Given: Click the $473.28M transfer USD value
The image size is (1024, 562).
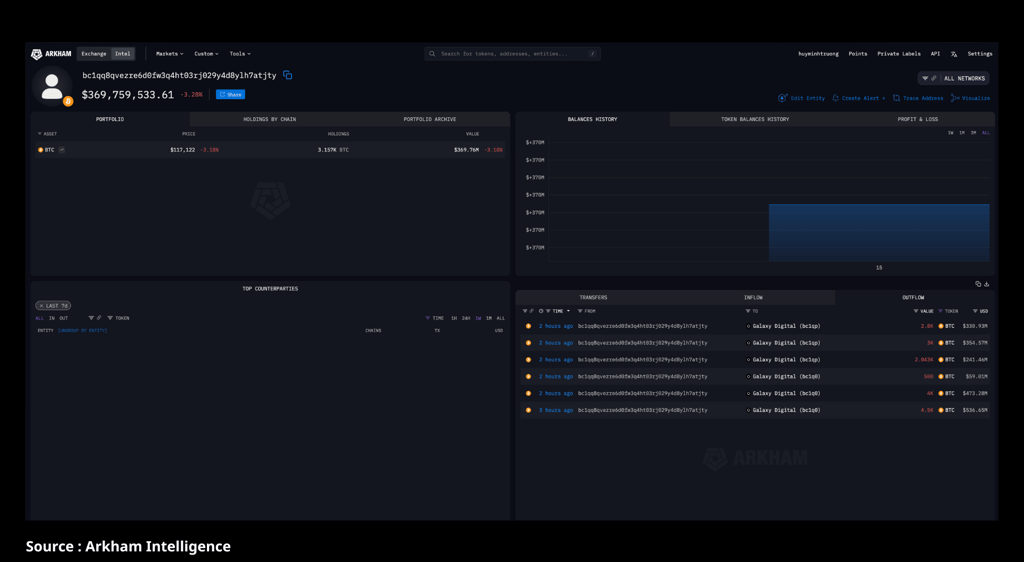Looking at the screenshot, I should (x=975, y=394).
